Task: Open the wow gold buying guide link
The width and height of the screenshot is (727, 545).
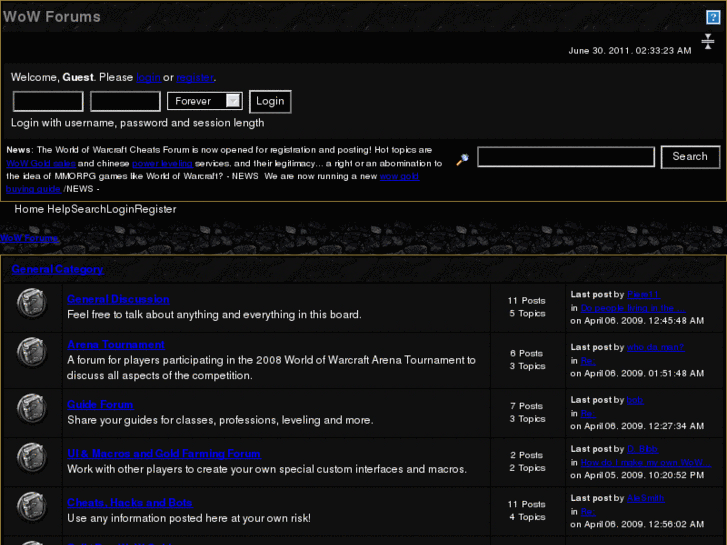Action: [399, 176]
